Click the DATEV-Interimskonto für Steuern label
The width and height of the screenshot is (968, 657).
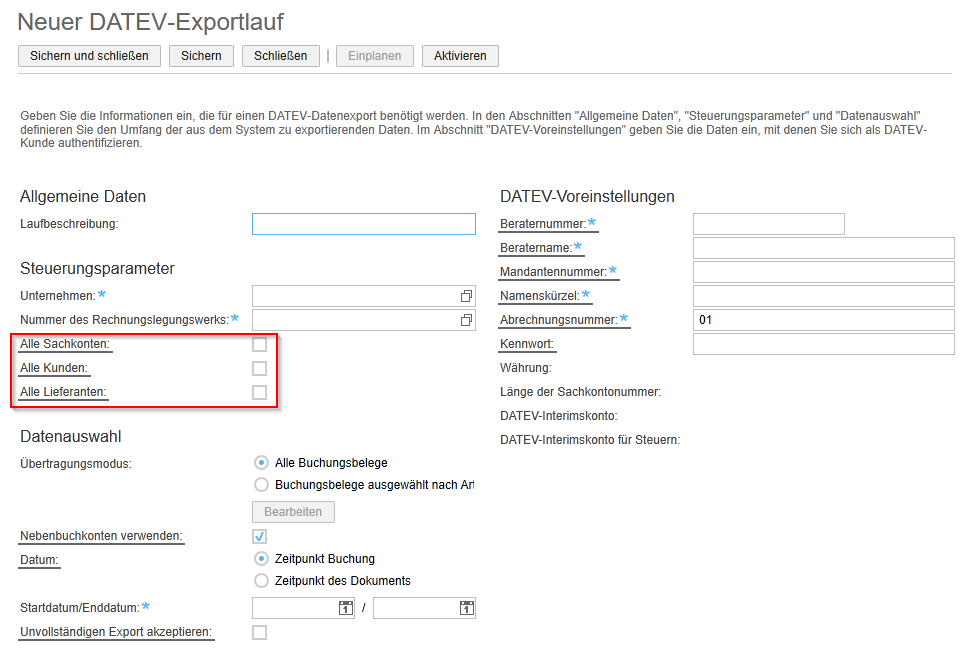tap(590, 440)
